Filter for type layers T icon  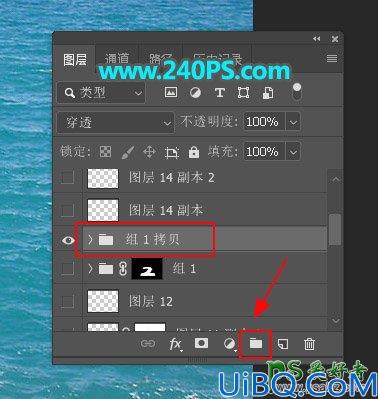219,93
